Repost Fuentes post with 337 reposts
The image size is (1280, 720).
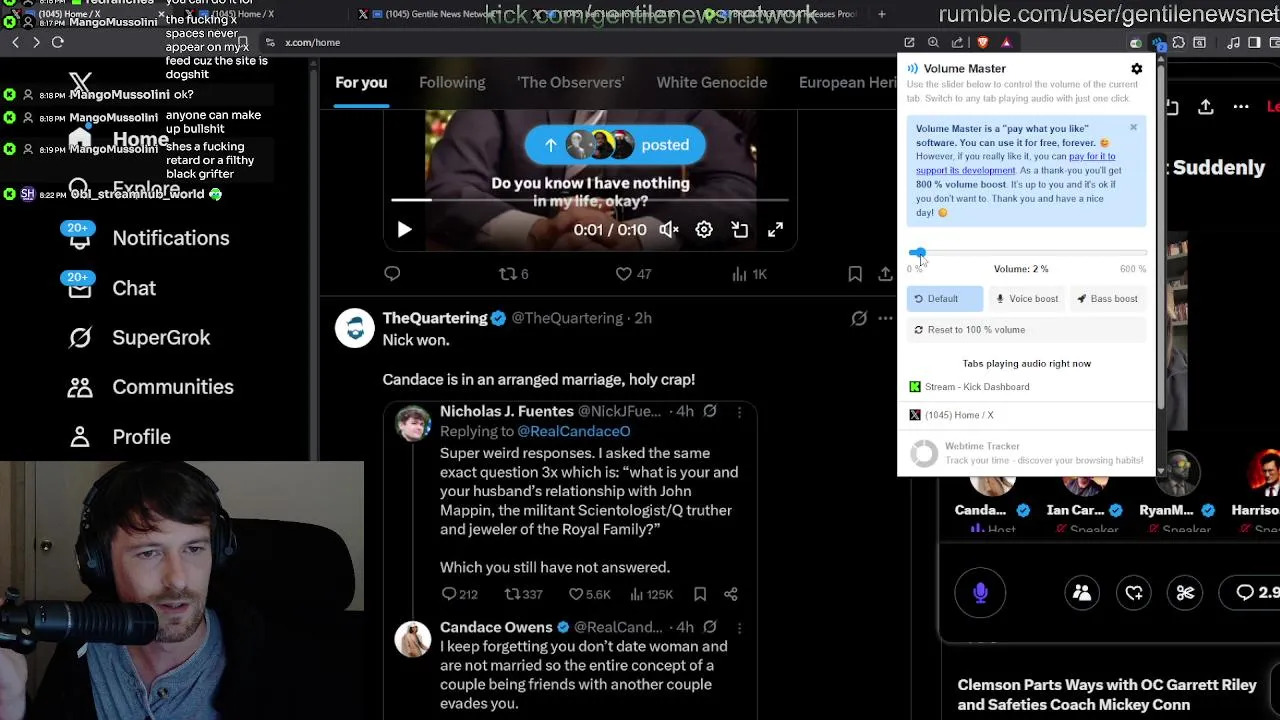click(x=523, y=594)
